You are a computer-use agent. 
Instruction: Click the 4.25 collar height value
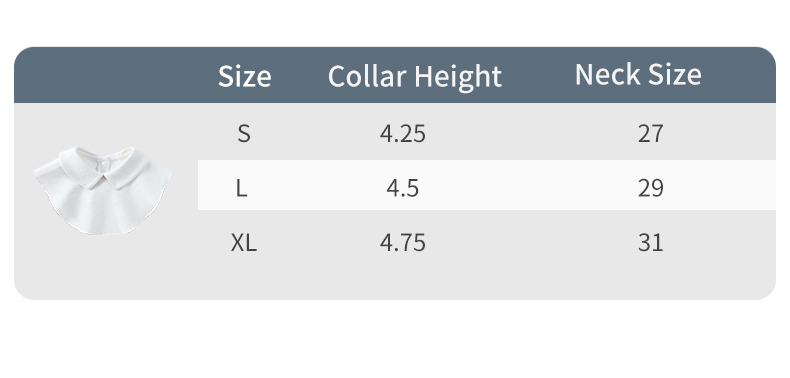tap(403, 134)
